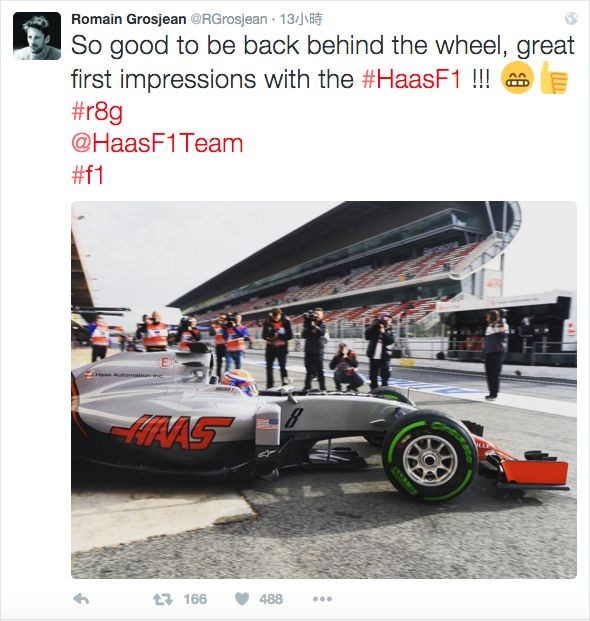
Task: Click the Romain Grosjean display name
Action: [x=129, y=19]
